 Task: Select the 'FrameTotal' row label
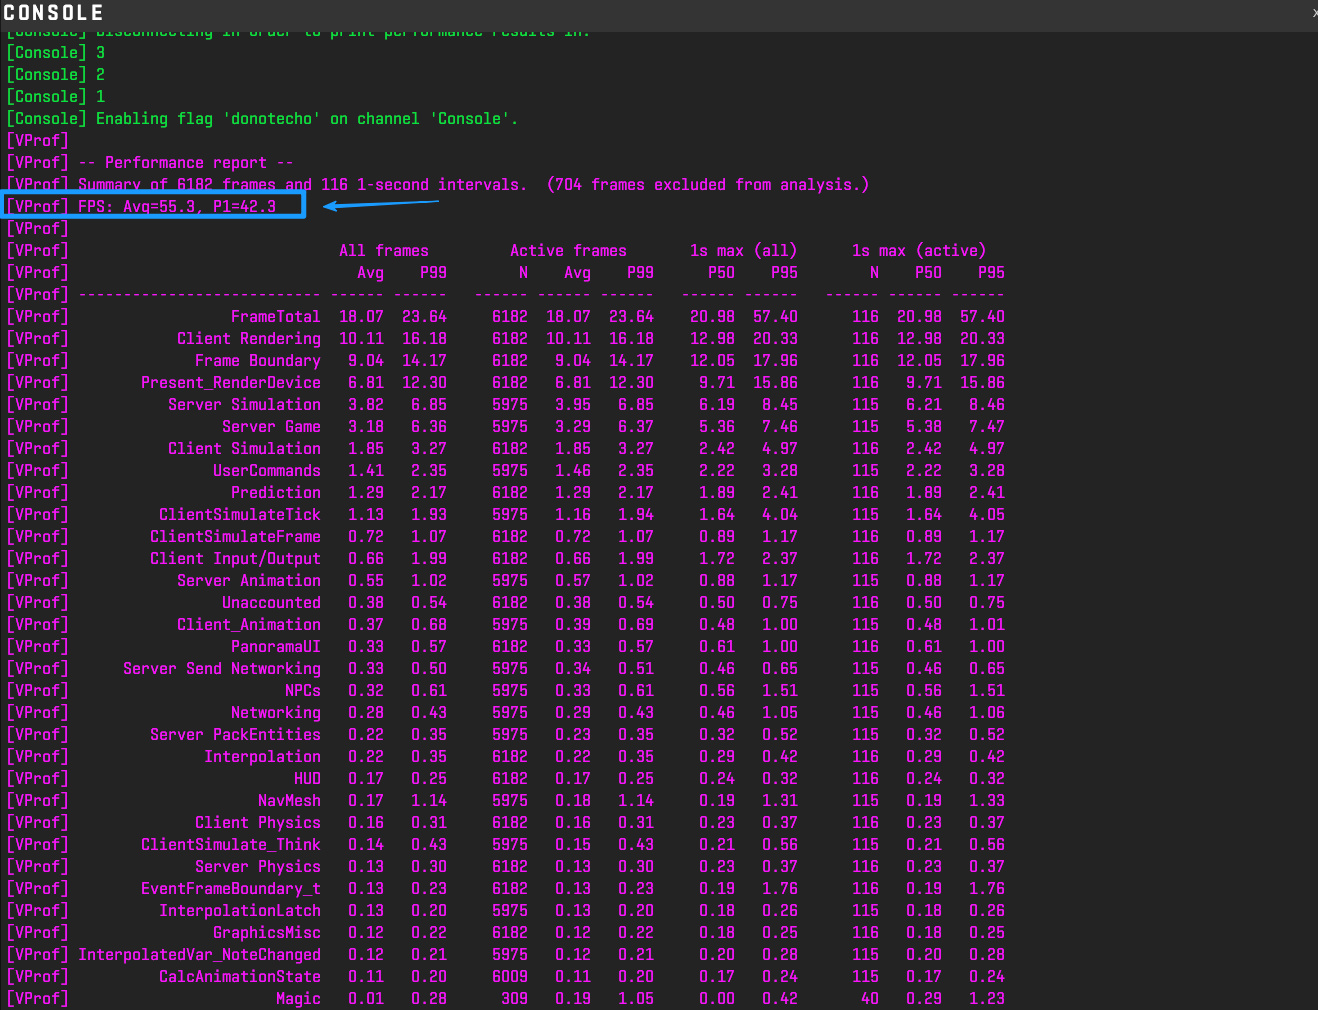(276, 317)
